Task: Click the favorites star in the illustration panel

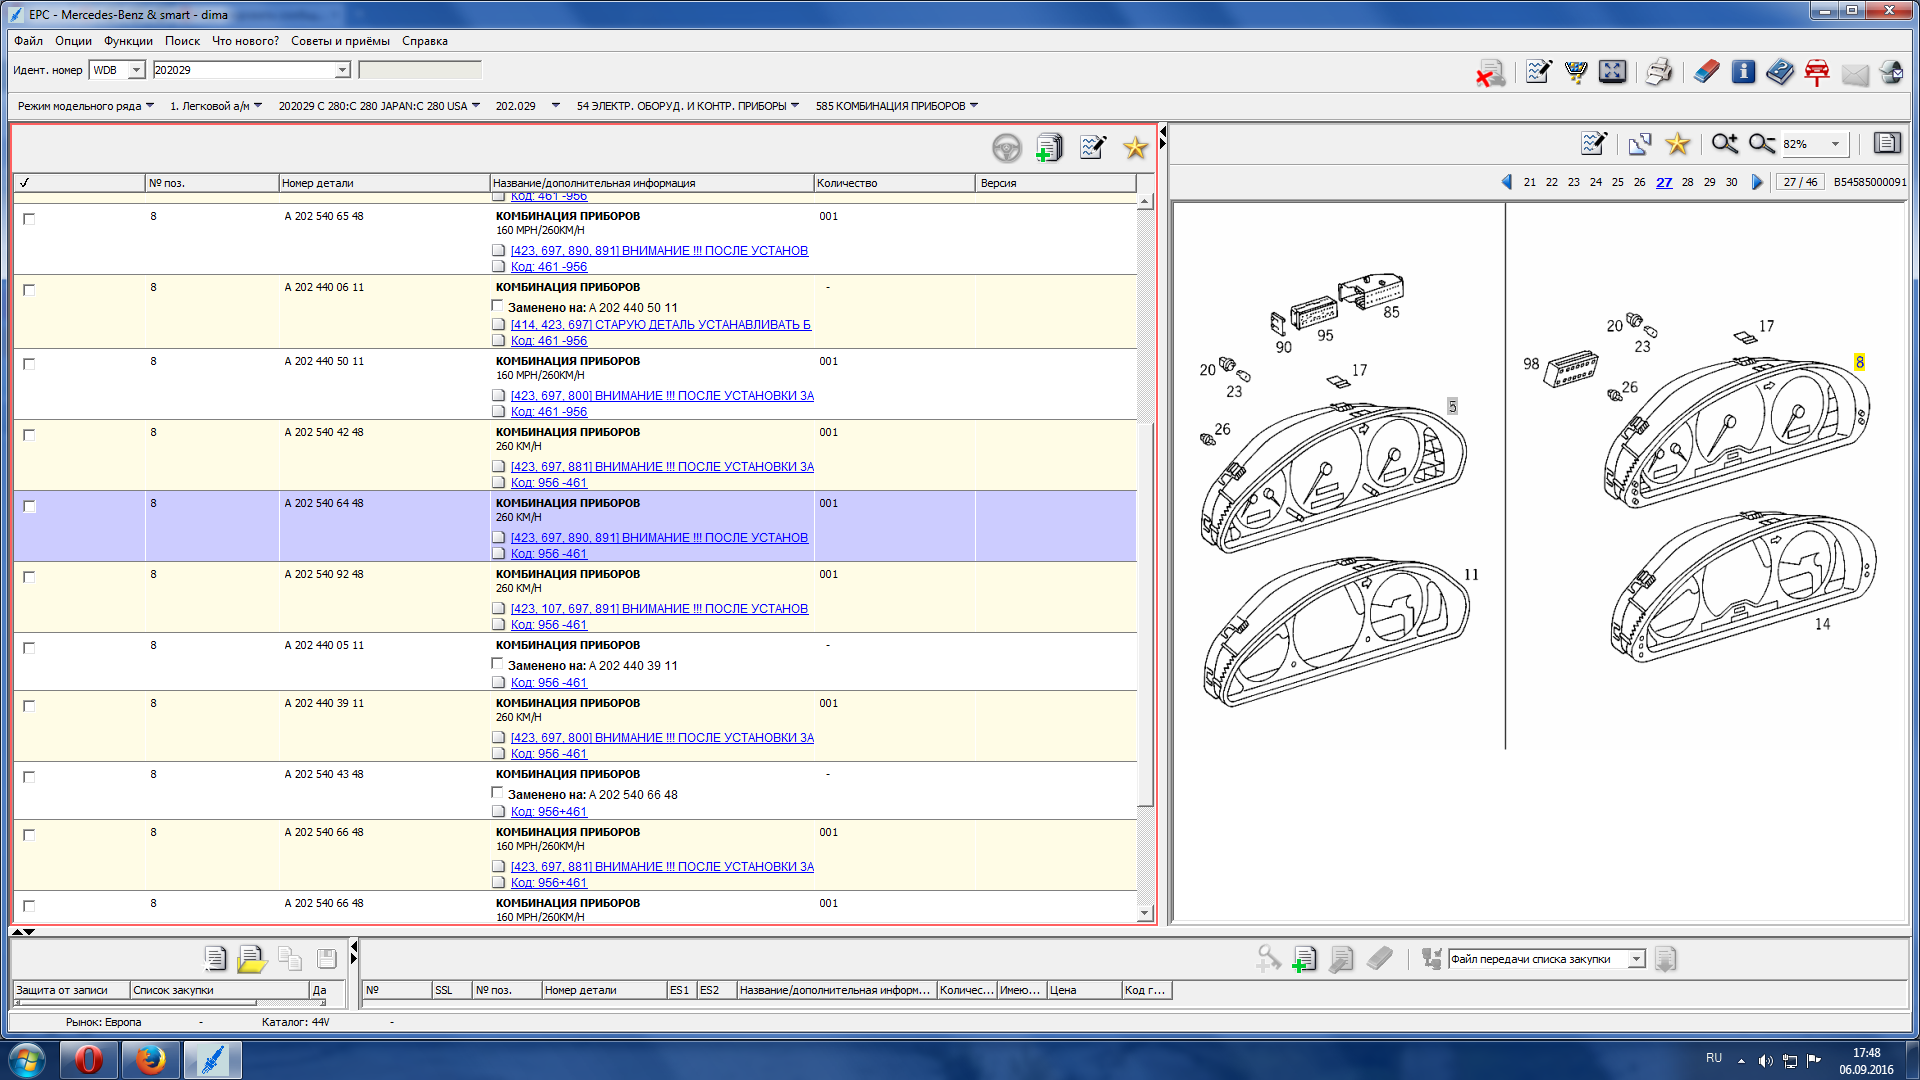Action: pyautogui.click(x=1678, y=144)
